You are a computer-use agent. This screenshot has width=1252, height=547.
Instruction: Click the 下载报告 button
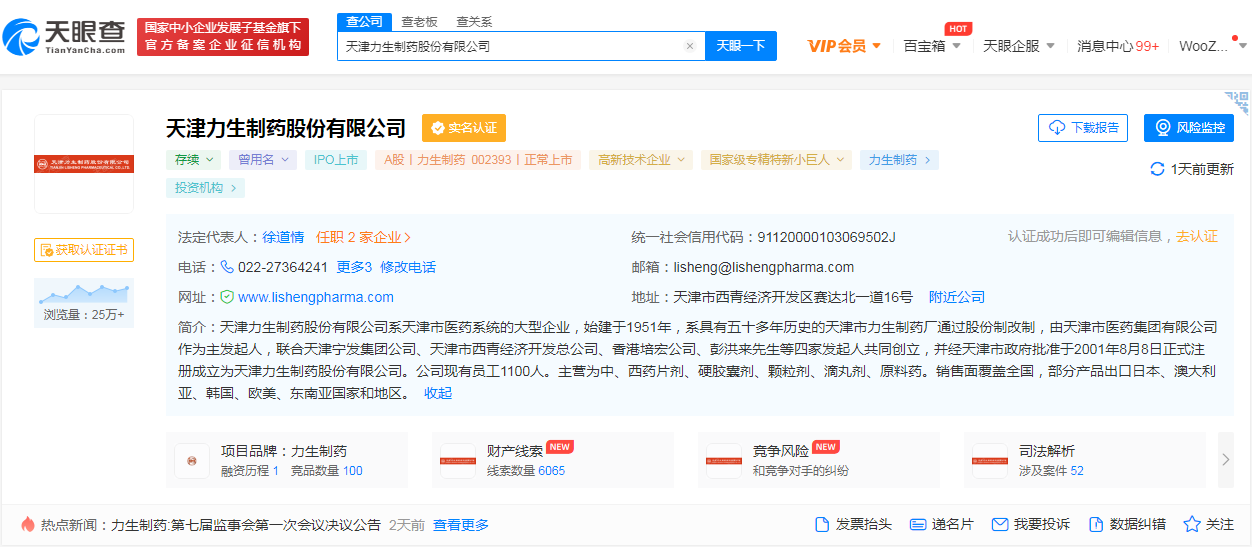coord(1083,128)
